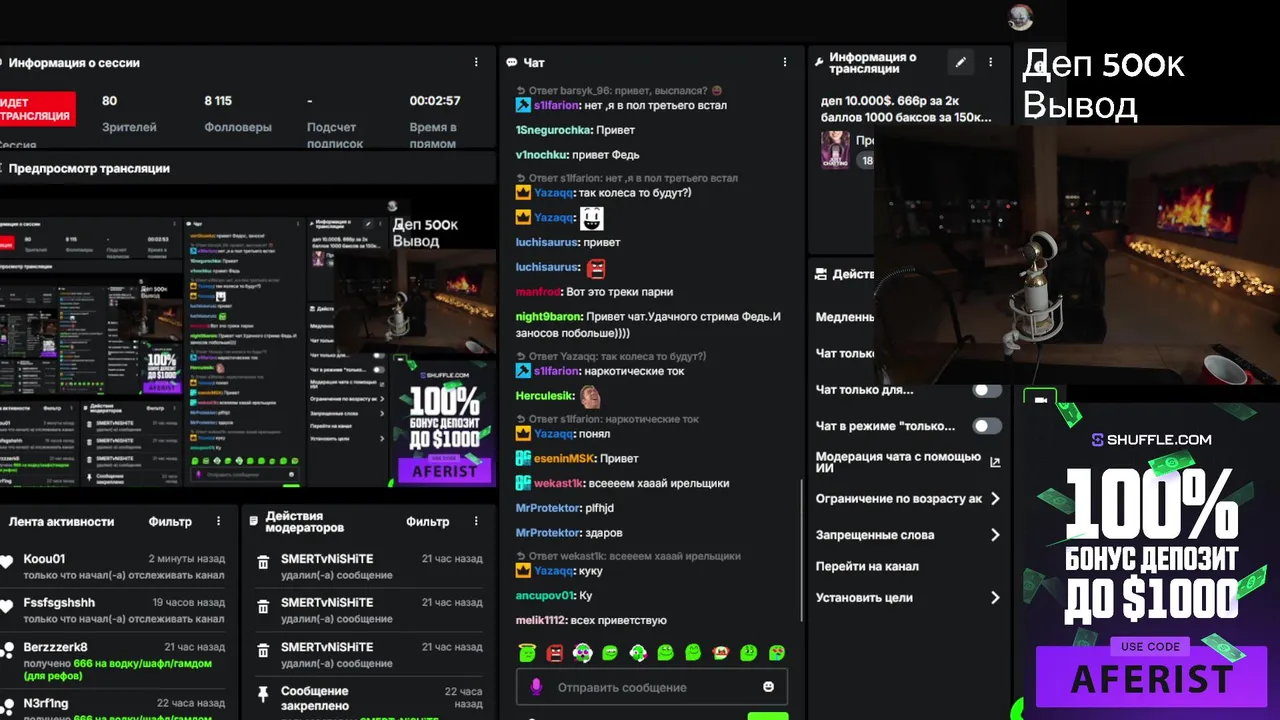Image resolution: width=1280 pixels, height=720 pixels.
Task: Click username melik1112 in chat
Action: (541, 621)
